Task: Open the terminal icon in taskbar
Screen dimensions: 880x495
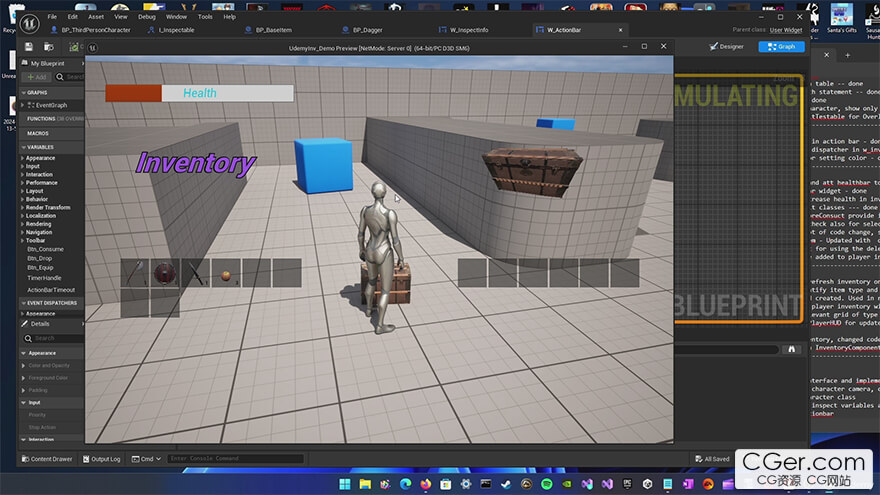Action: [486, 484]
